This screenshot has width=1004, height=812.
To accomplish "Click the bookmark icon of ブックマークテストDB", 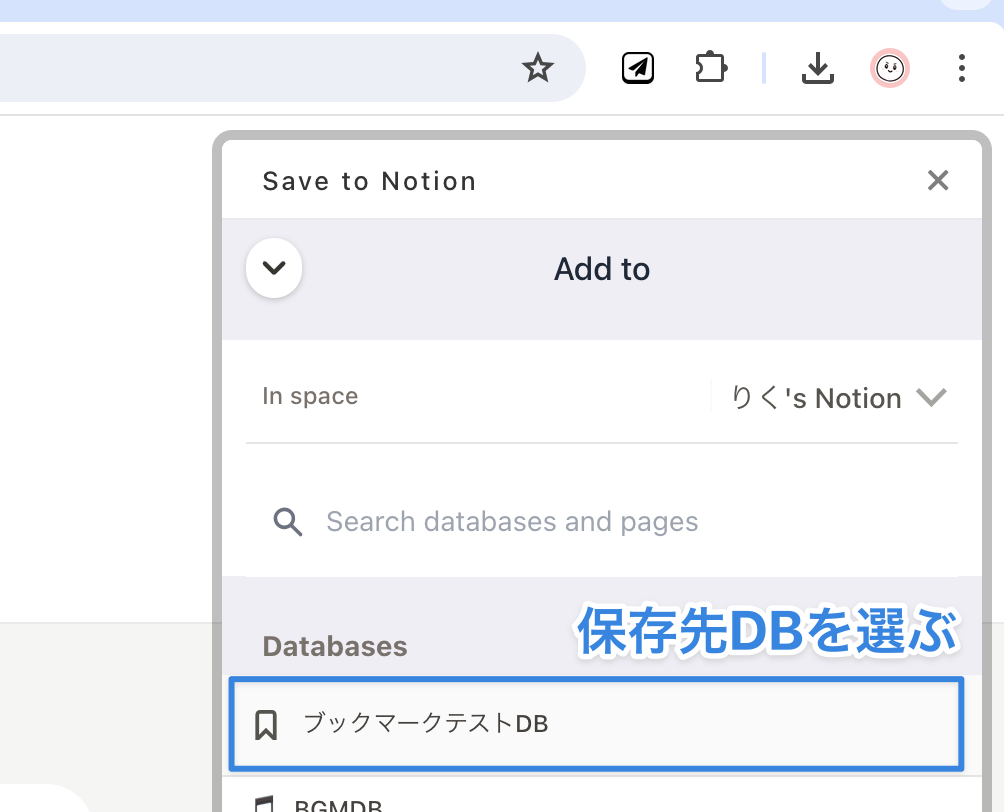I will [266, 725].
